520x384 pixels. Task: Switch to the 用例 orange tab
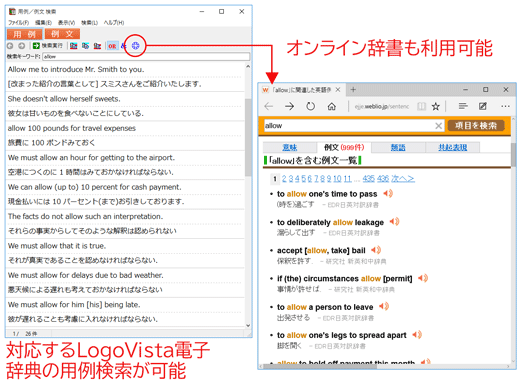click(x=25, y=34)
